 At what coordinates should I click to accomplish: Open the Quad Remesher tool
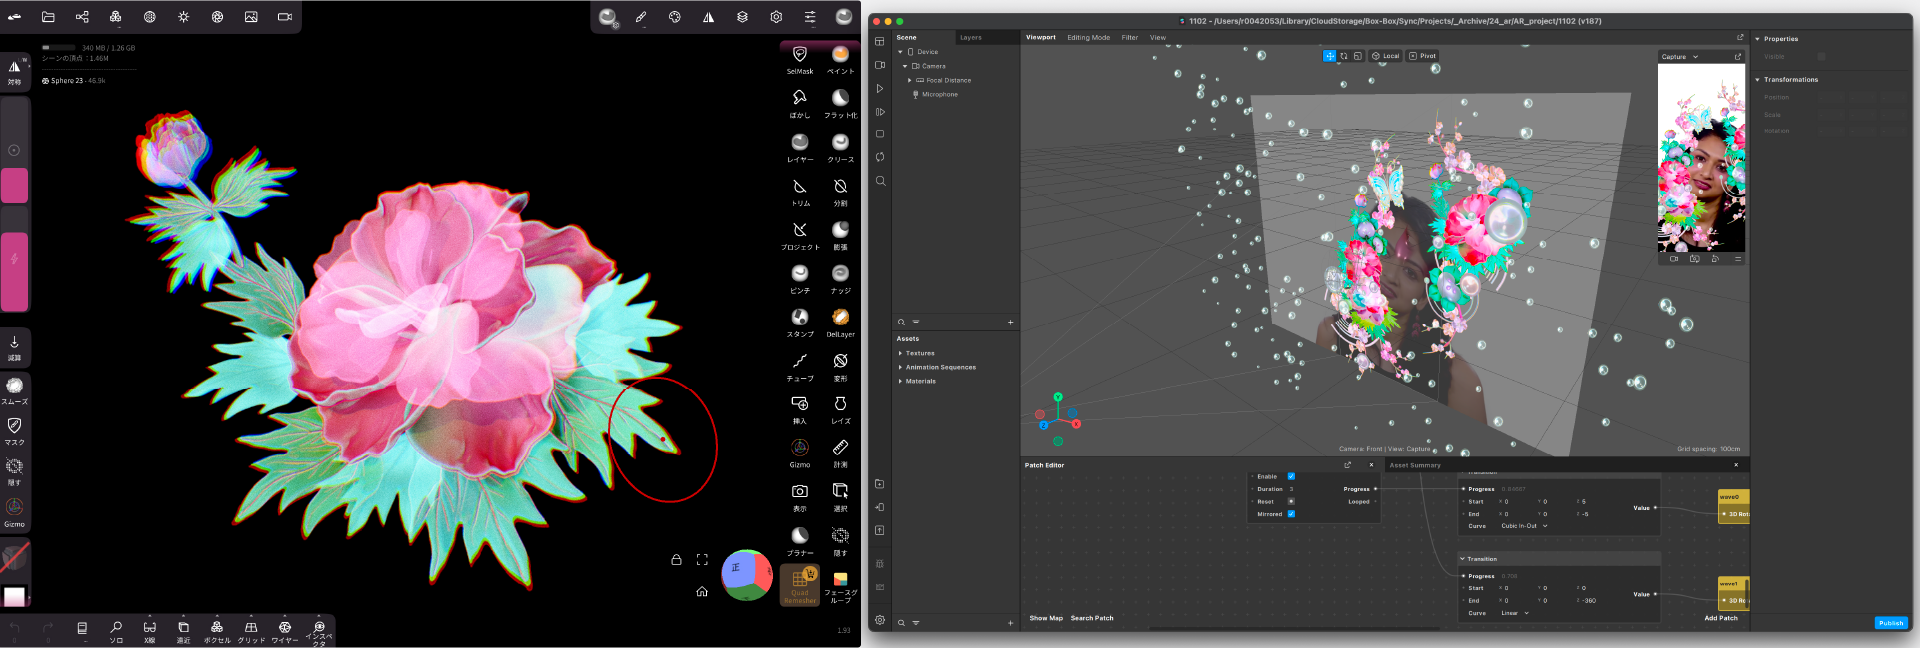(x=800, y=585)
